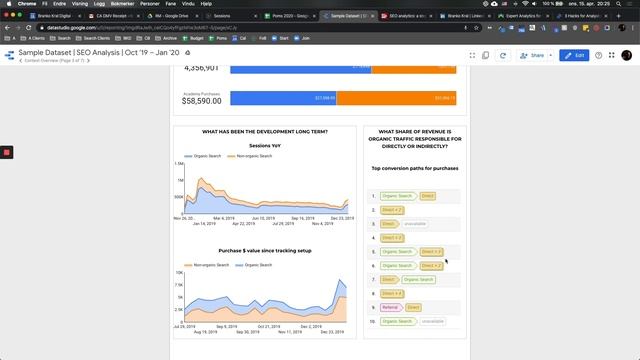Toggle Organic Search legend in Purchase value chart

tap(253, 265)
